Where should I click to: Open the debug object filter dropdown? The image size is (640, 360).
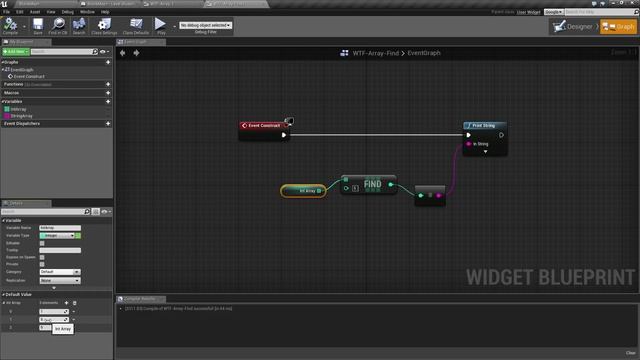pos(206,25)
